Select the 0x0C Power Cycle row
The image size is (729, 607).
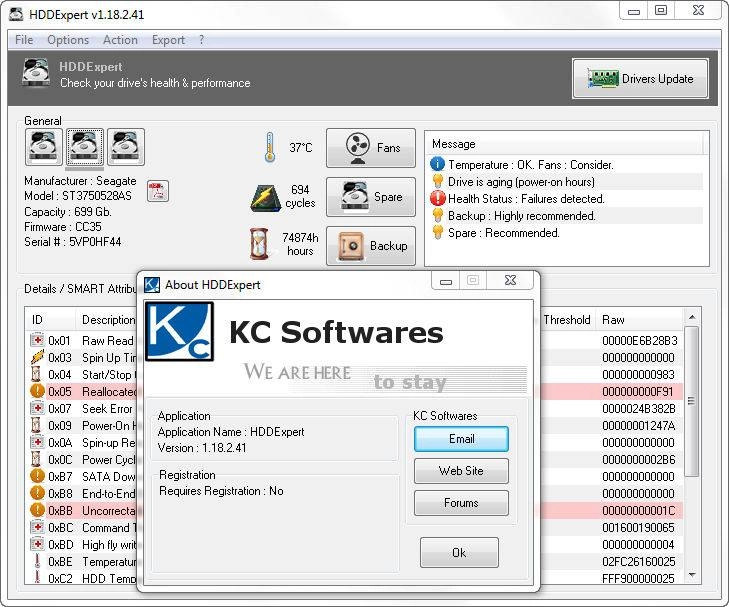coord(83,459)
